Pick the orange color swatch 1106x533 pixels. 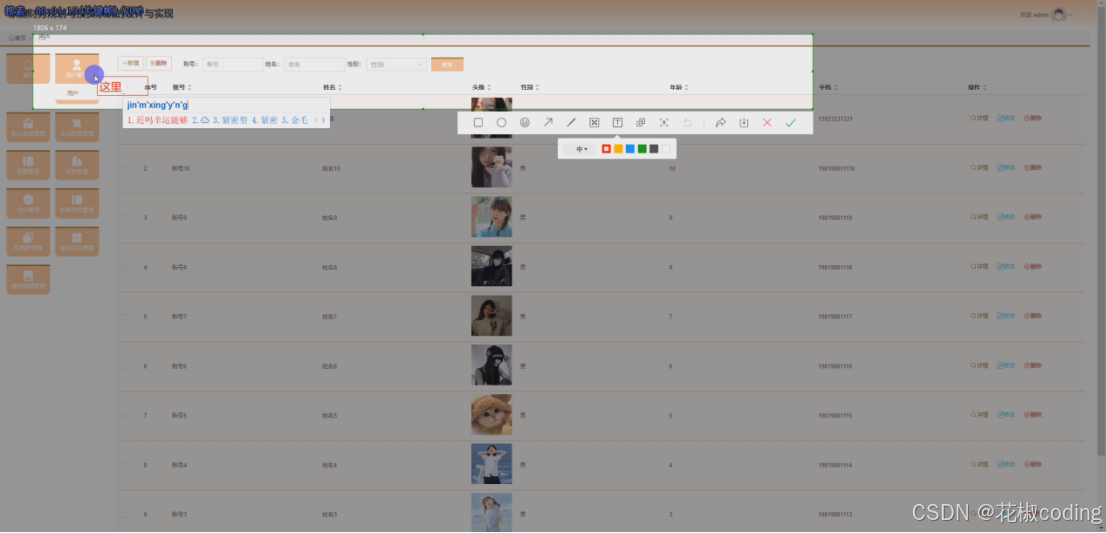point(618,149)
